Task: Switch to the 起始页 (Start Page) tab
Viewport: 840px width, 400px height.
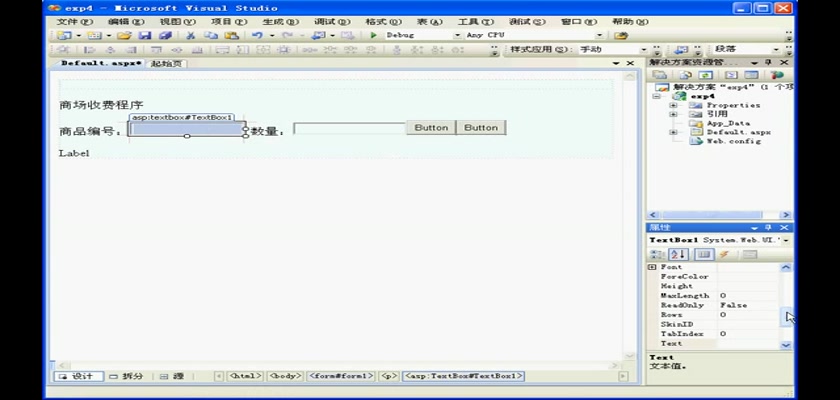Action: point(167,63)
